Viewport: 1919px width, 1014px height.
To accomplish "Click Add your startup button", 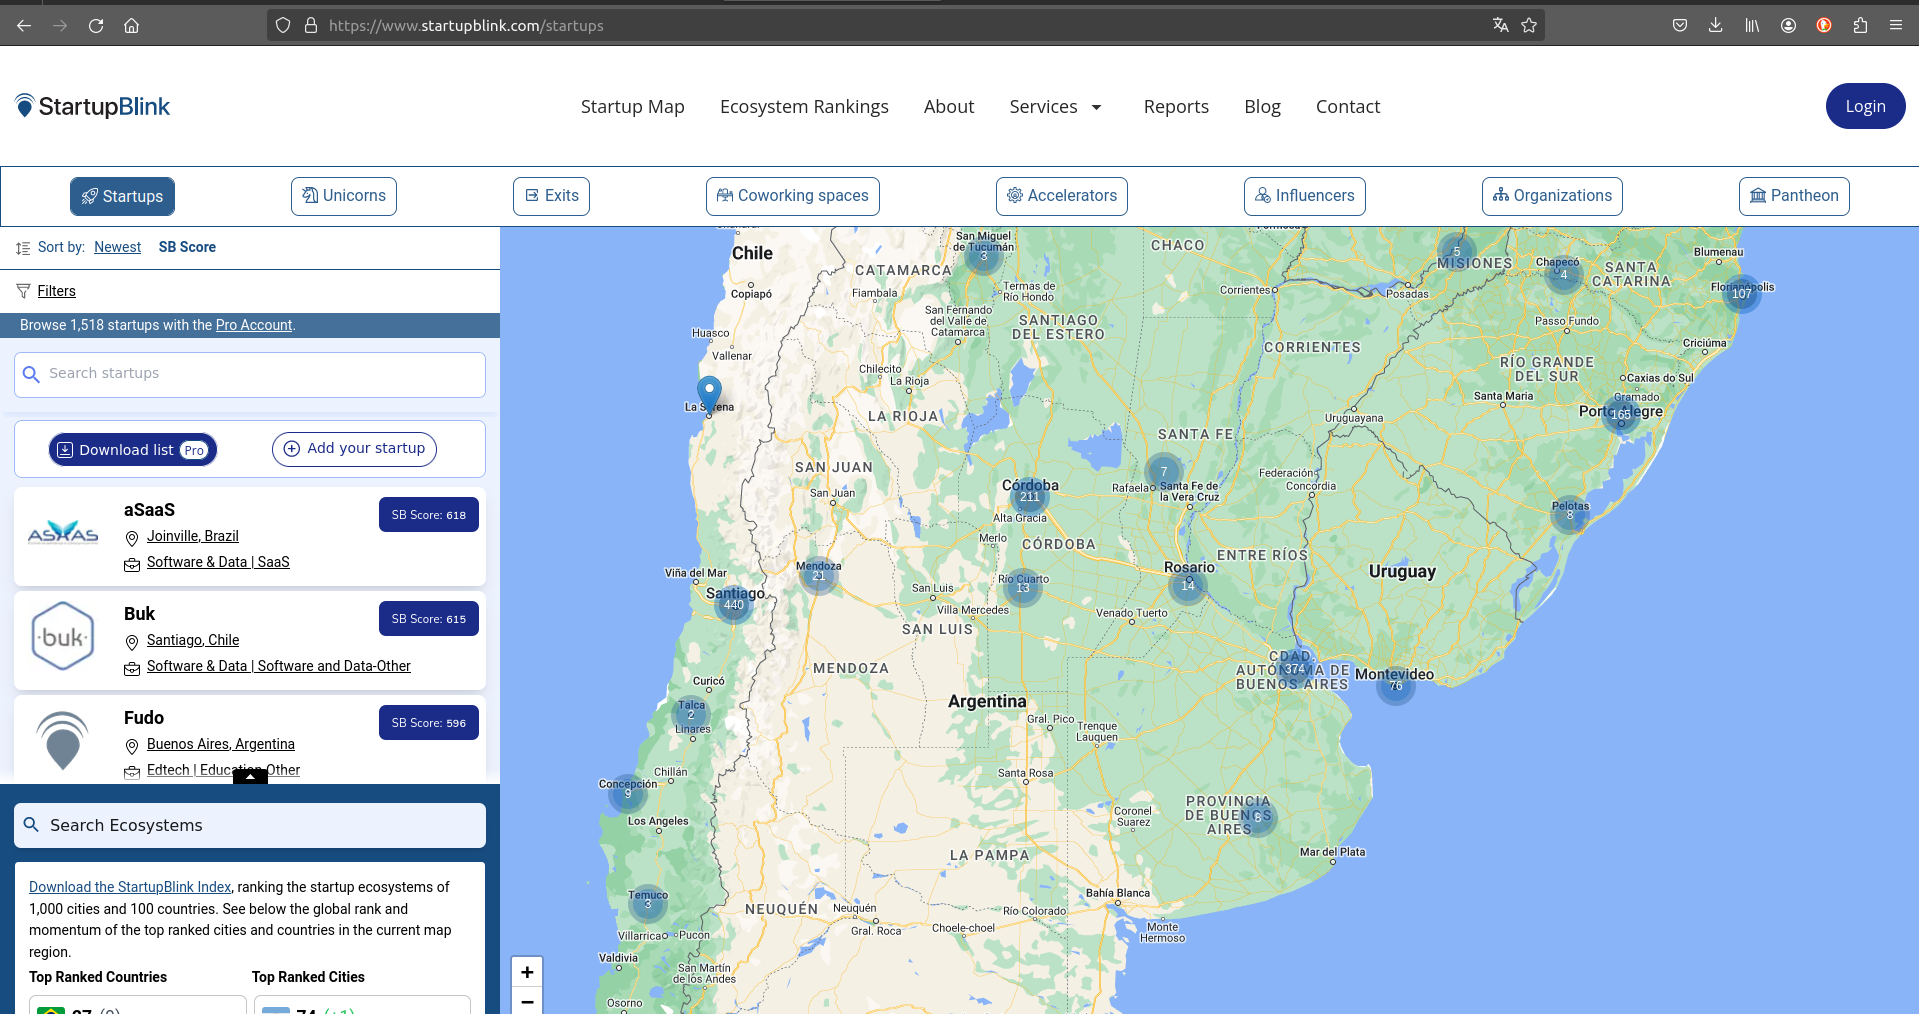I will tap(354, 449).
